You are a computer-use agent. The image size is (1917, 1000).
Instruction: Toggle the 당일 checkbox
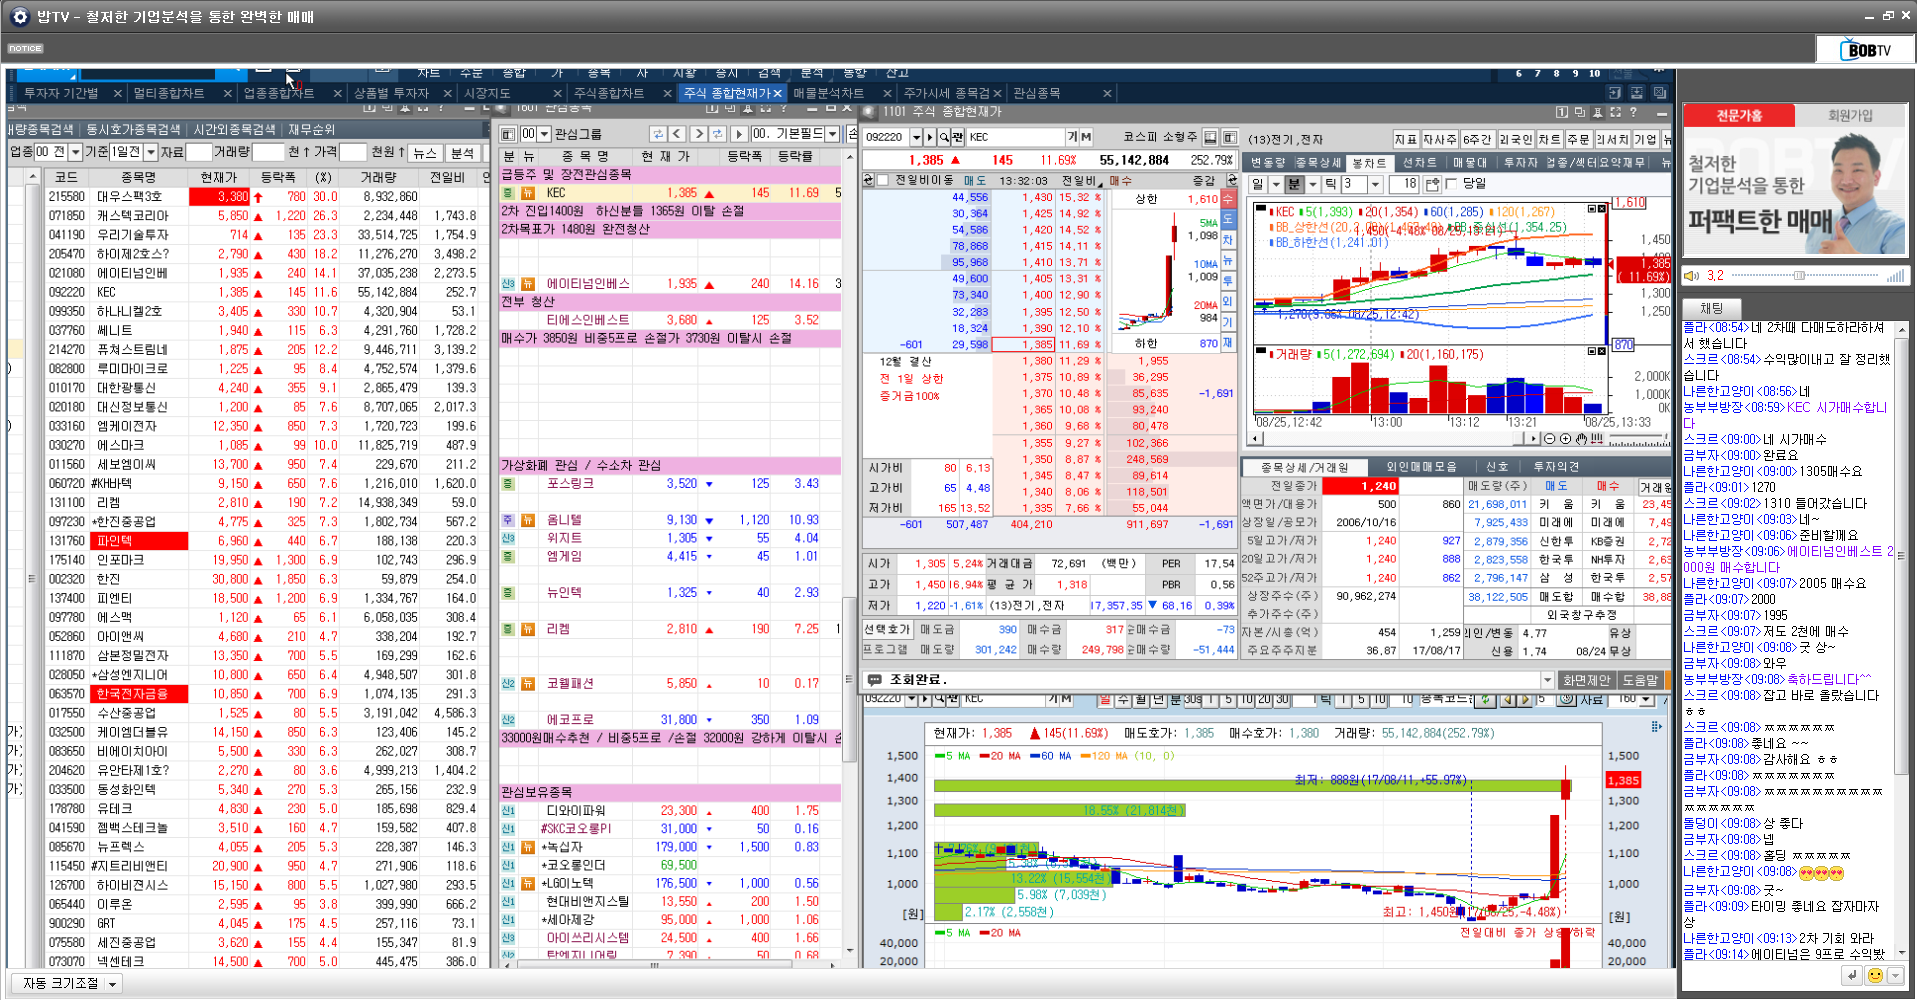[x=1453, y=184]
